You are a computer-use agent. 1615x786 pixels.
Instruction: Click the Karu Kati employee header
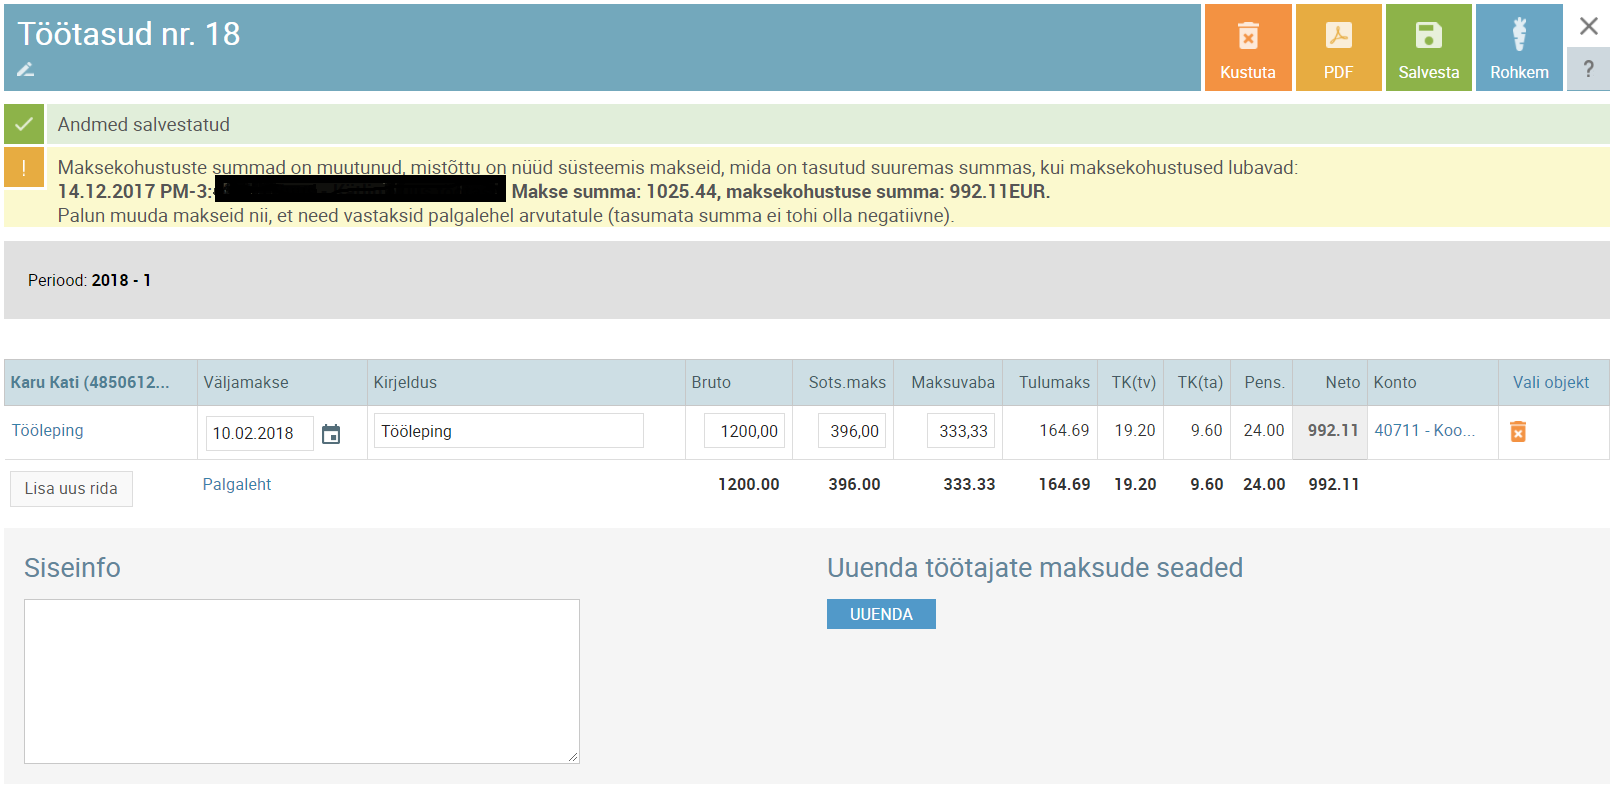90,382
